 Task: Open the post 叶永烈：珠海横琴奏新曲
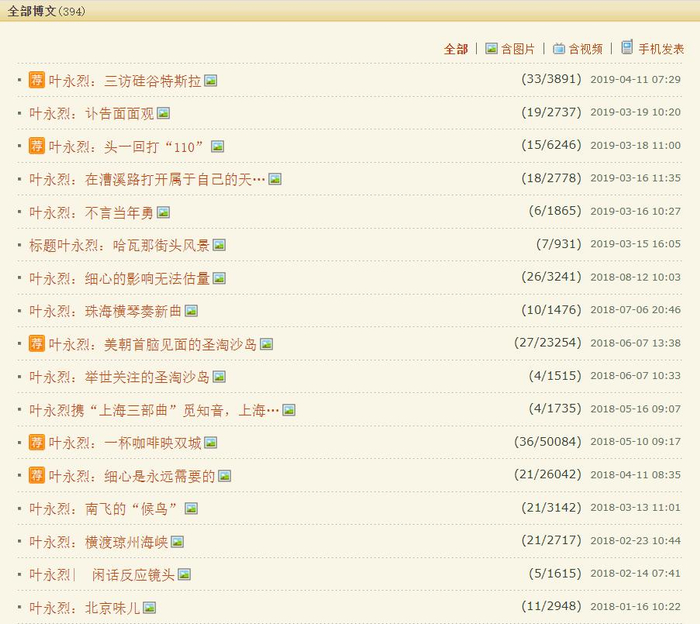(x=106, y=312)
